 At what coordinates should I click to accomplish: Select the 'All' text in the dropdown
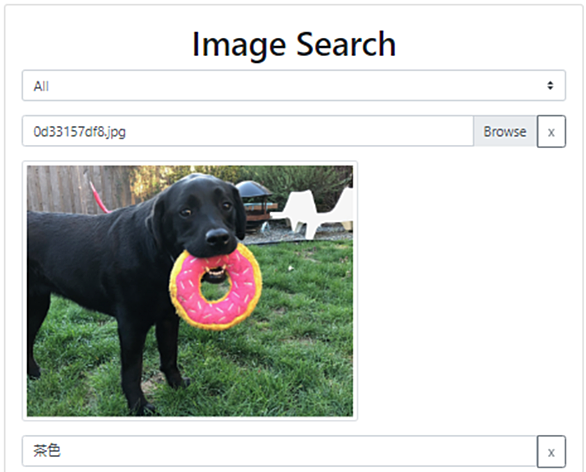[41, 86]
